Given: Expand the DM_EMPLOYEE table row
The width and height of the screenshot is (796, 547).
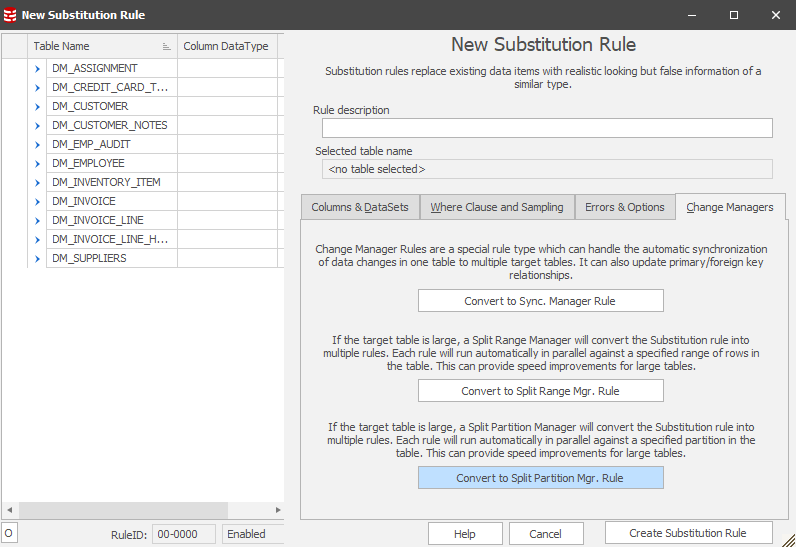Looking at the screenshot, I should click(x=38, y=163).
